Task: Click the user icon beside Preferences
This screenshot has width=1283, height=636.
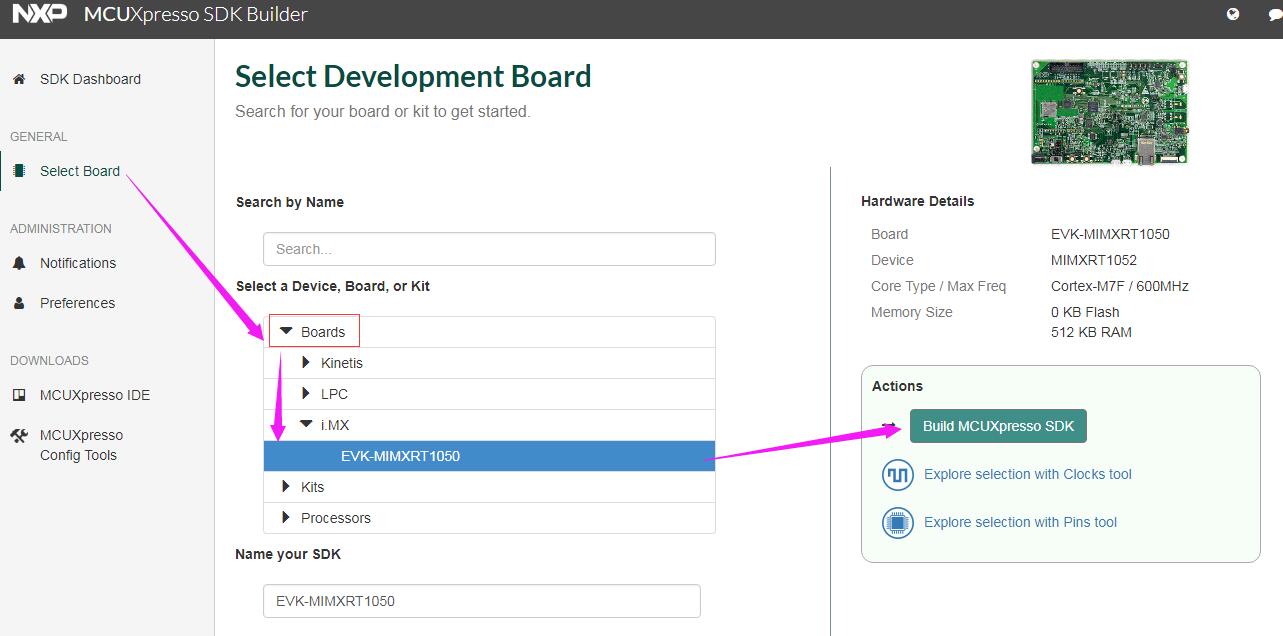Action: 19,303
